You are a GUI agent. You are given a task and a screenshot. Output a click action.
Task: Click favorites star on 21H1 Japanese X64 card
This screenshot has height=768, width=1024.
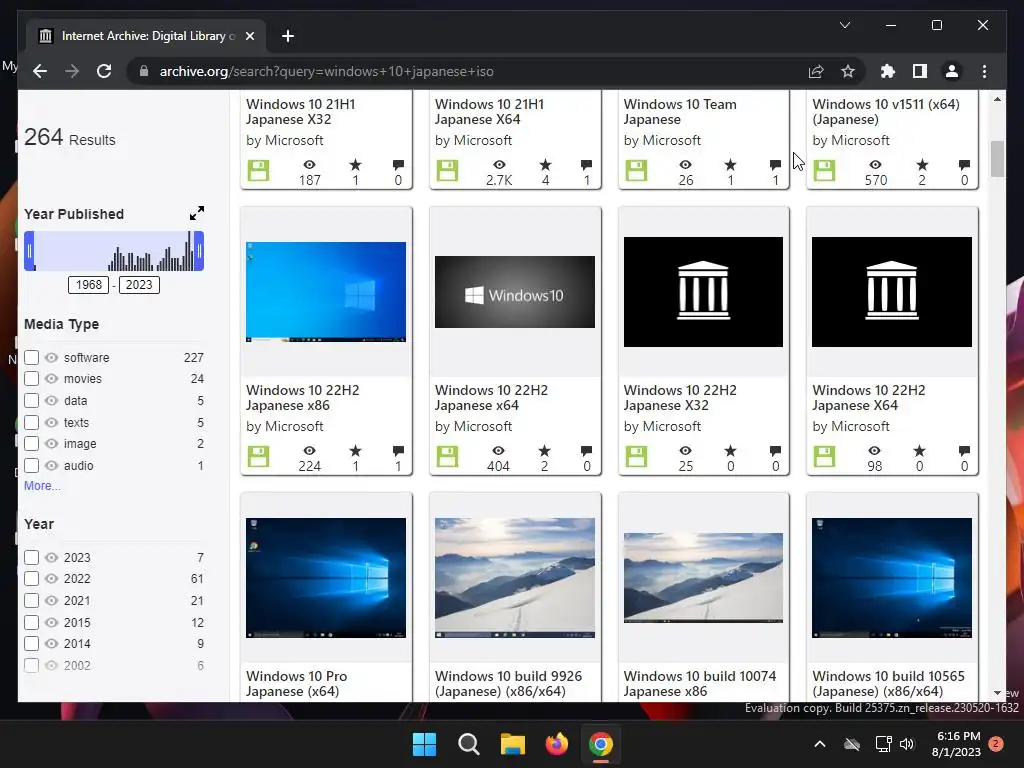[x=545, y=165]
